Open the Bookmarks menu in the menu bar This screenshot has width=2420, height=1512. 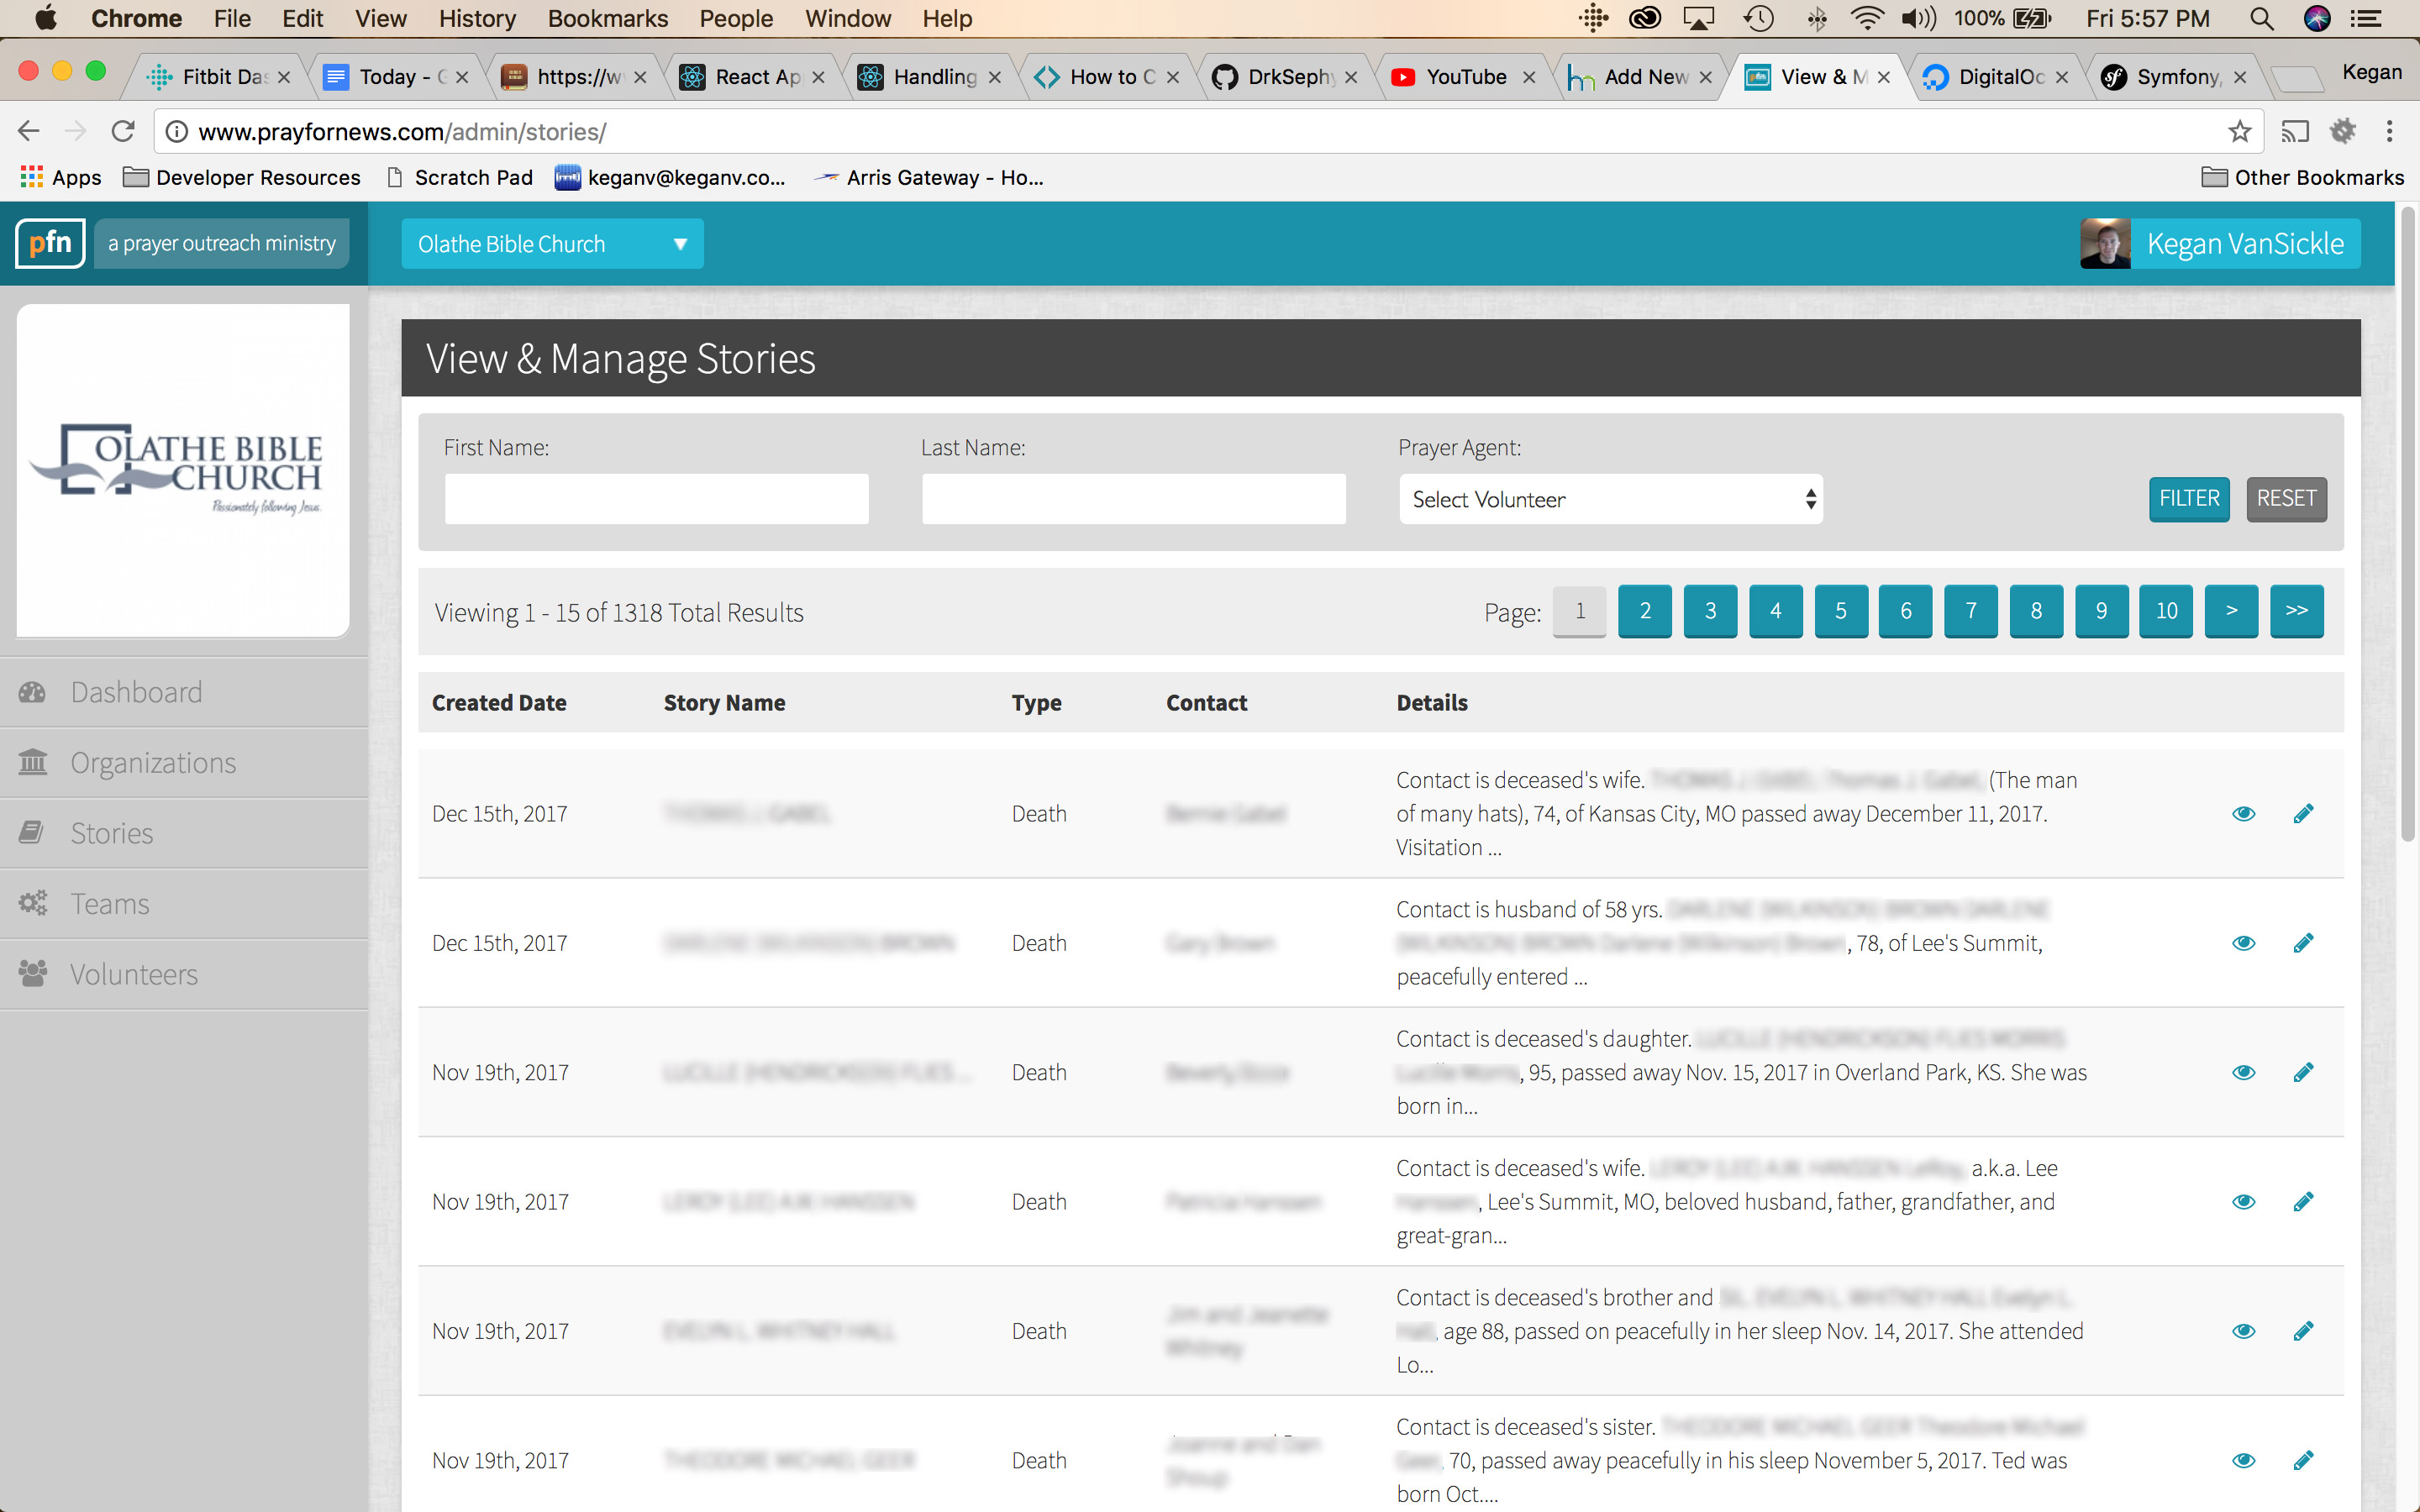click(607, 18)
